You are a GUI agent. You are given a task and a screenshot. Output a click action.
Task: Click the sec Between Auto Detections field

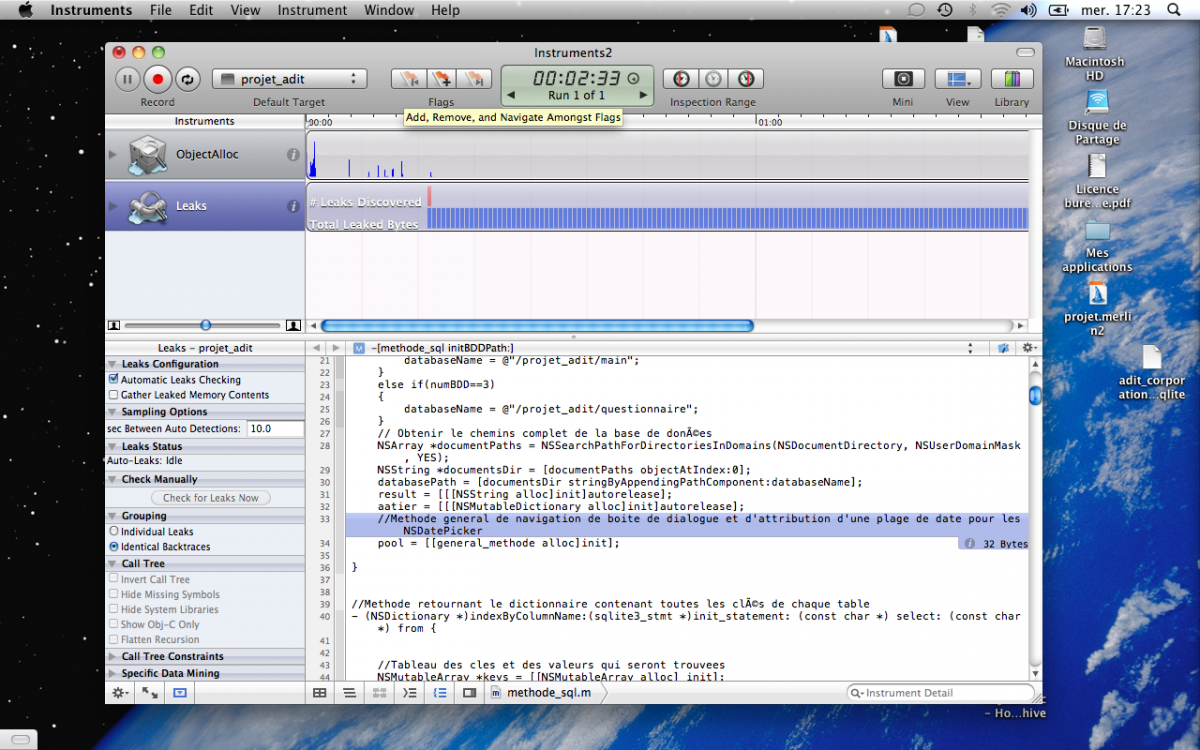275,429
